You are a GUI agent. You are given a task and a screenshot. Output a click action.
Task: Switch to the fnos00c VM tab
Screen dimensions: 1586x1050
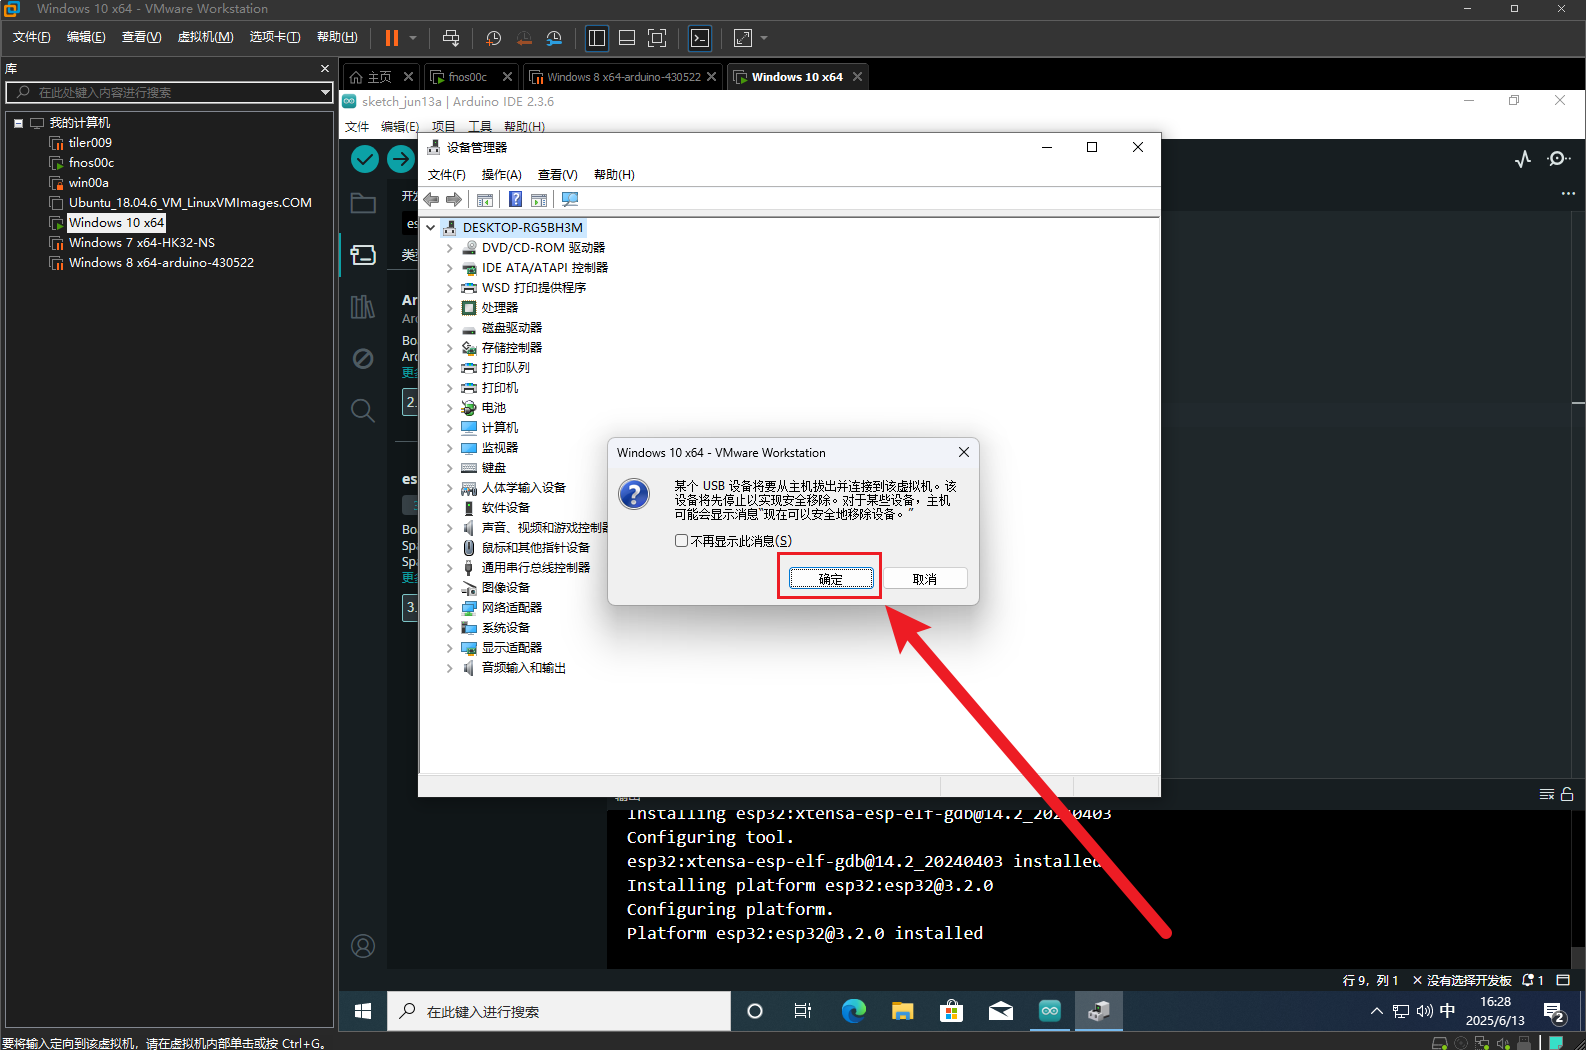click(x=467, y=77)
